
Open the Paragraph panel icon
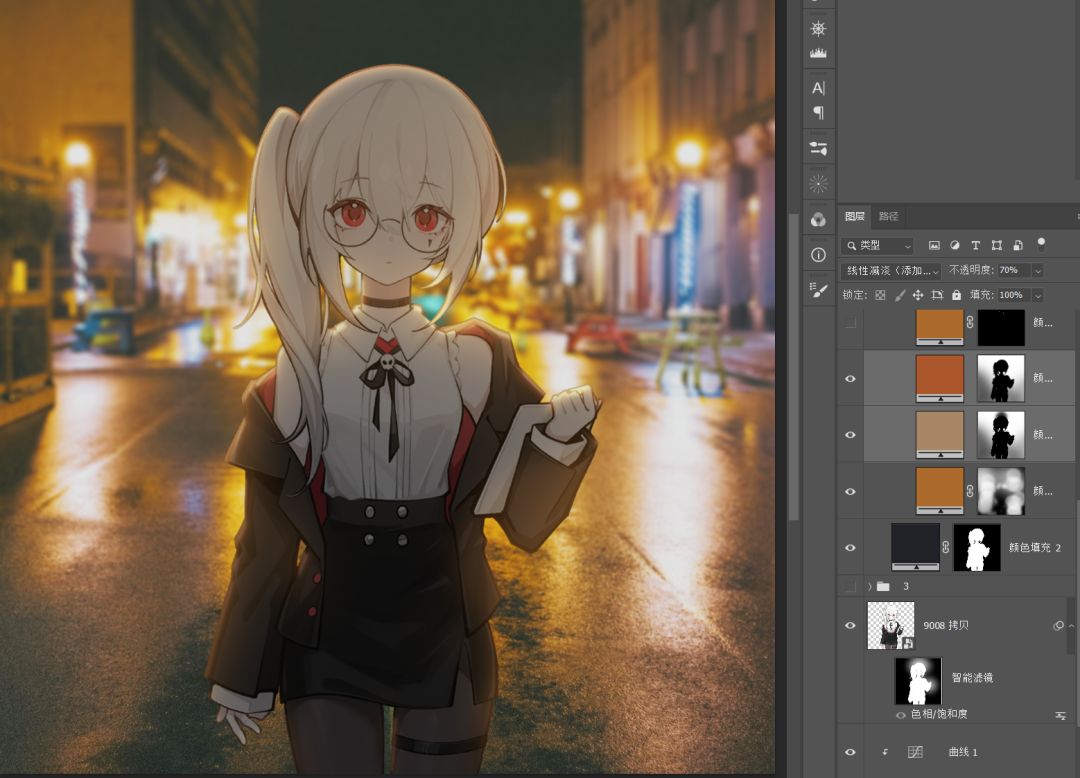coord(818,112)
